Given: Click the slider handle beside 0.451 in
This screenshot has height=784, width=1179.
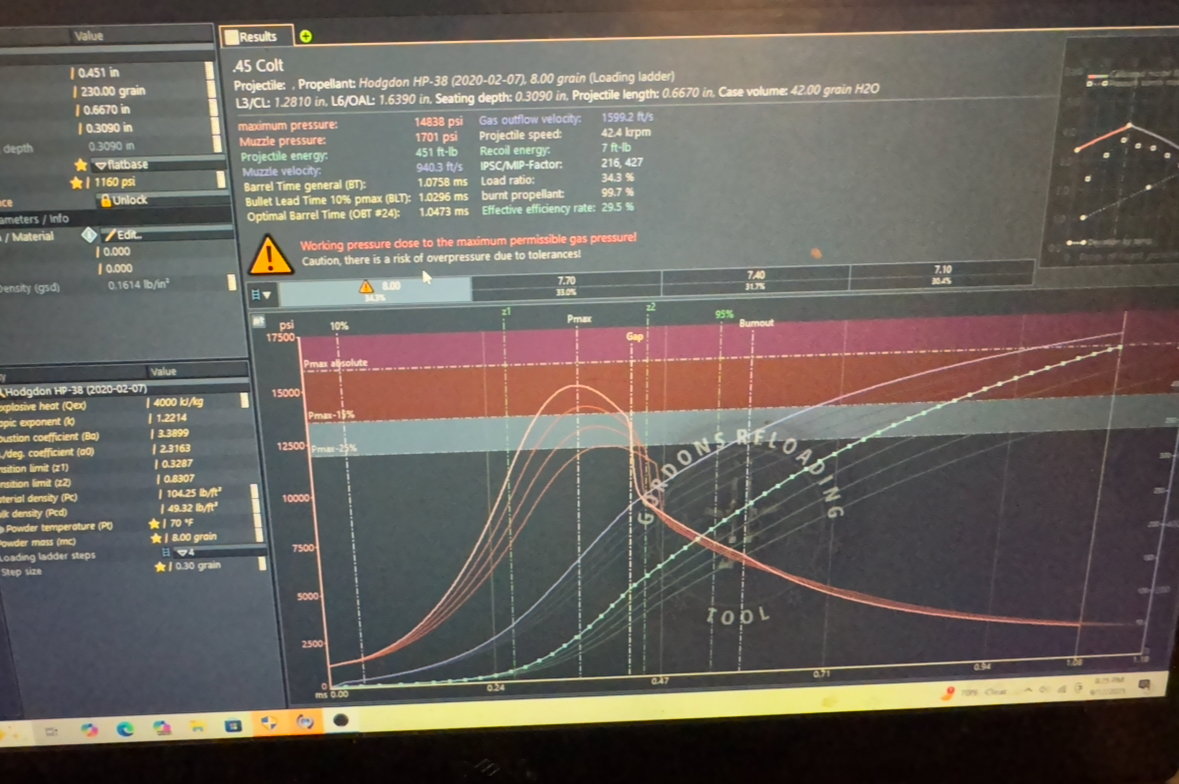Looking at the screenshot, I should (x=210, y=71).
